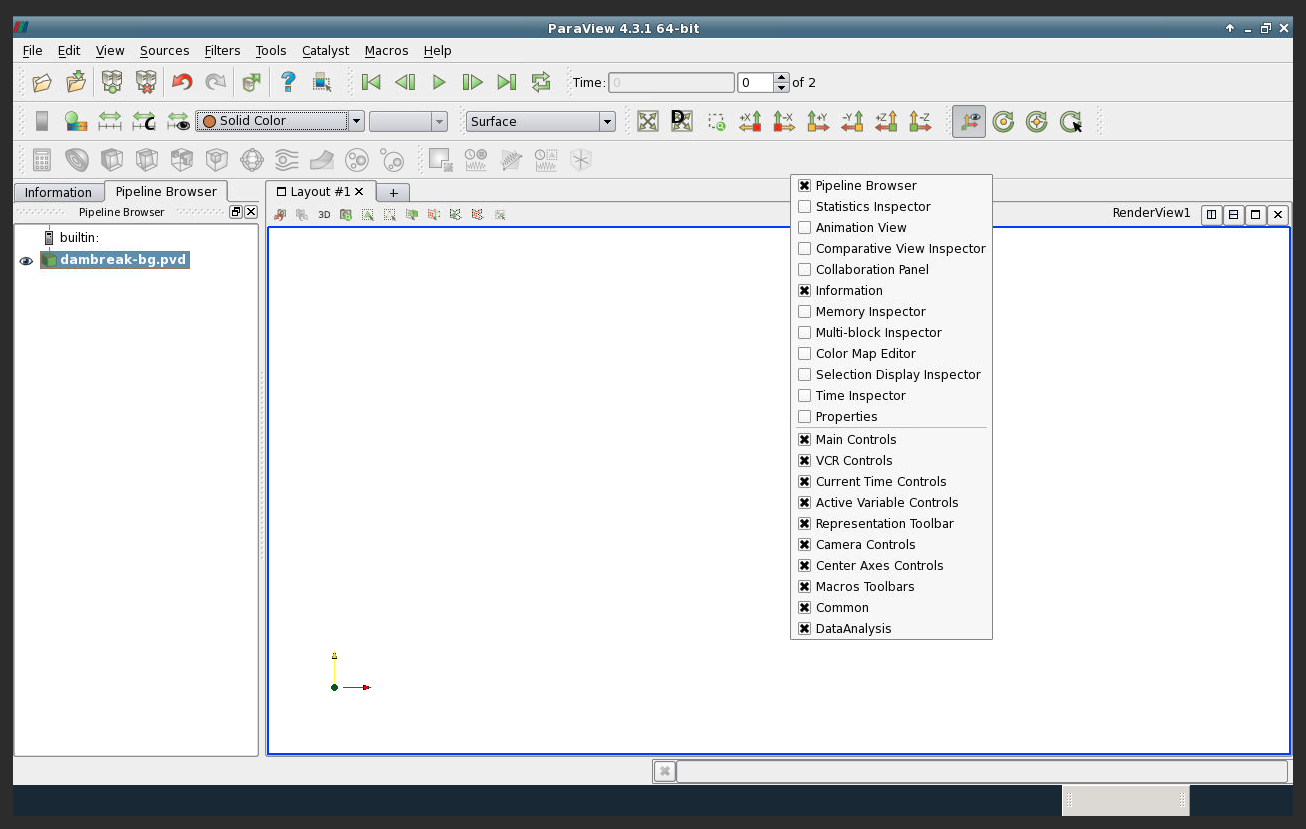Open the Catalyst menu
The height and width of the screenshot is (829, 1306).
(326, 50)
